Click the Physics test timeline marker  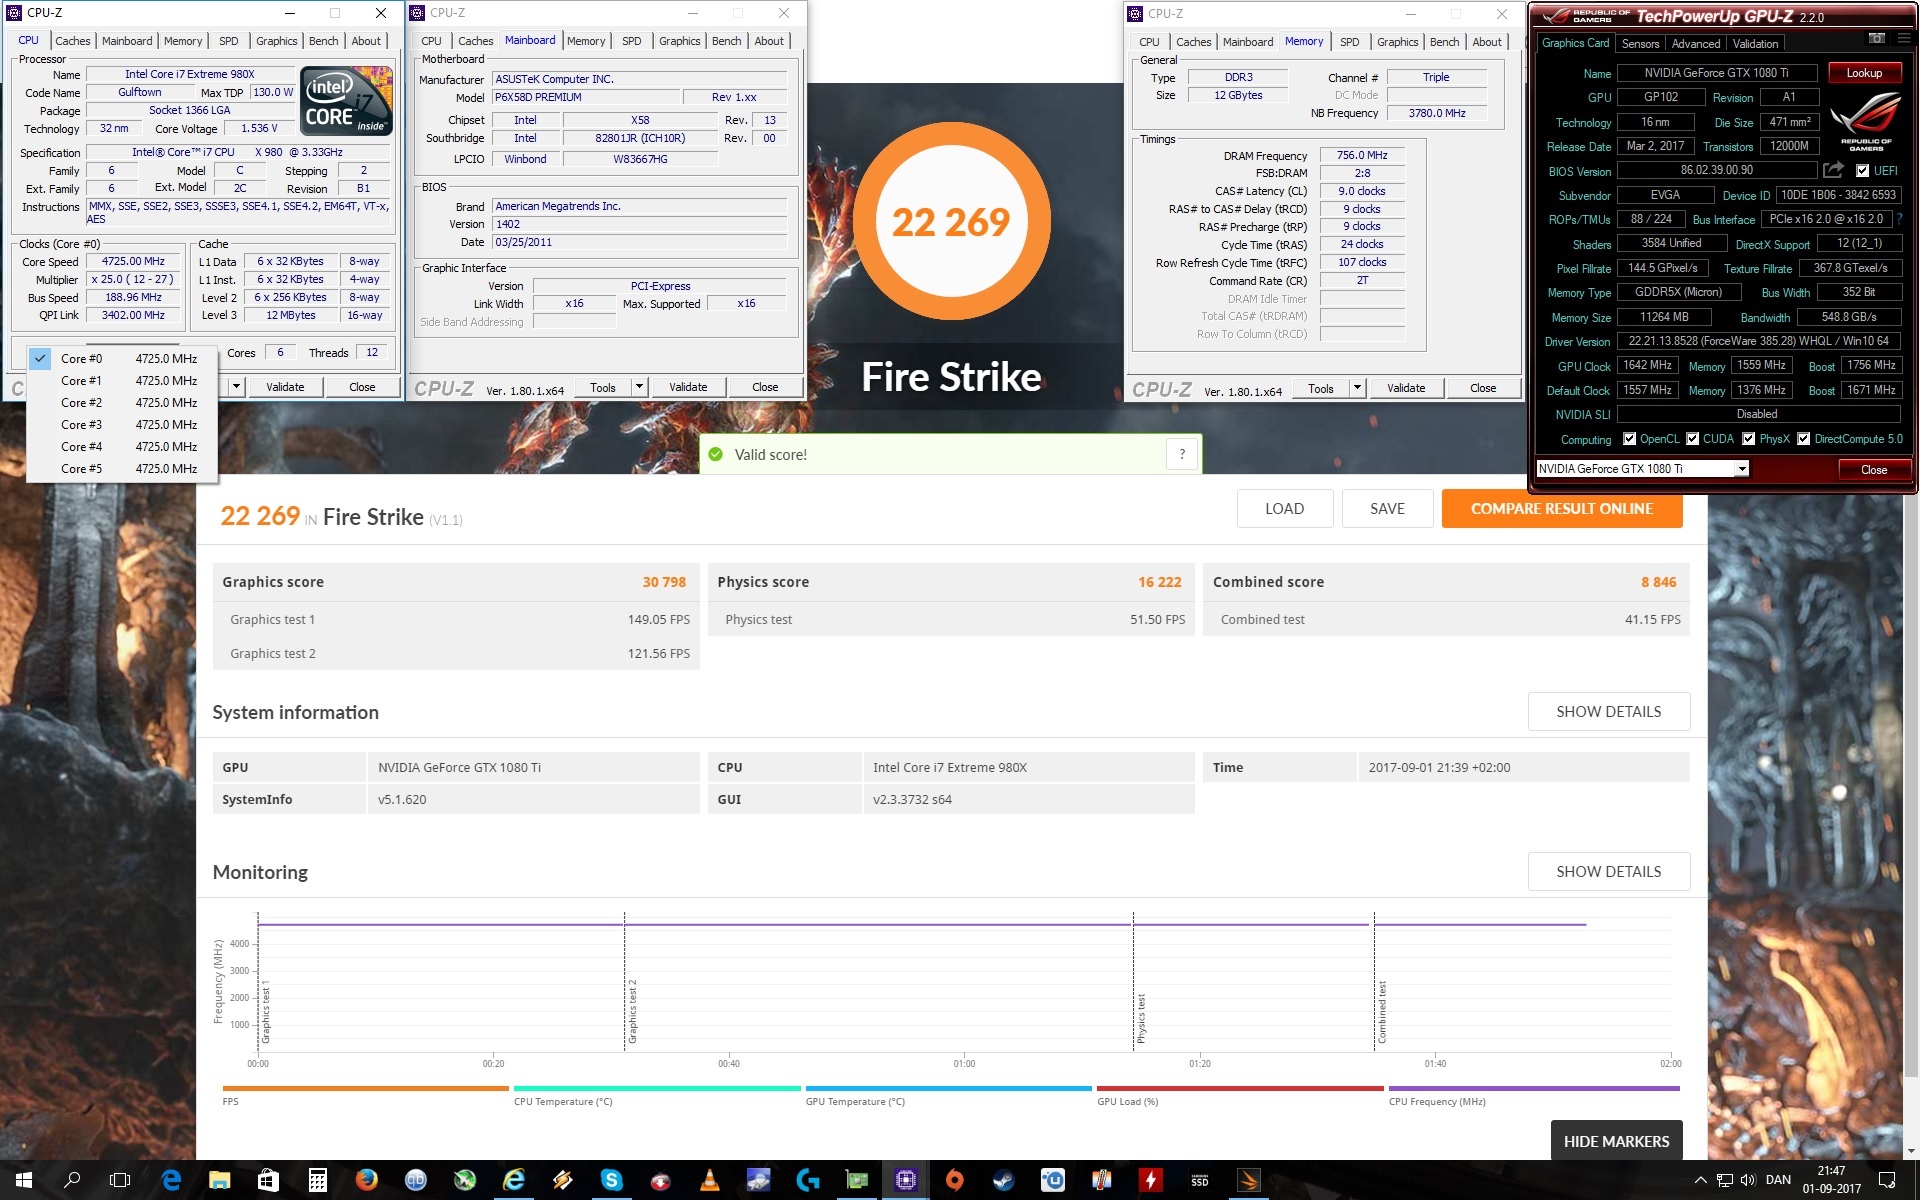(1140, 1018)
